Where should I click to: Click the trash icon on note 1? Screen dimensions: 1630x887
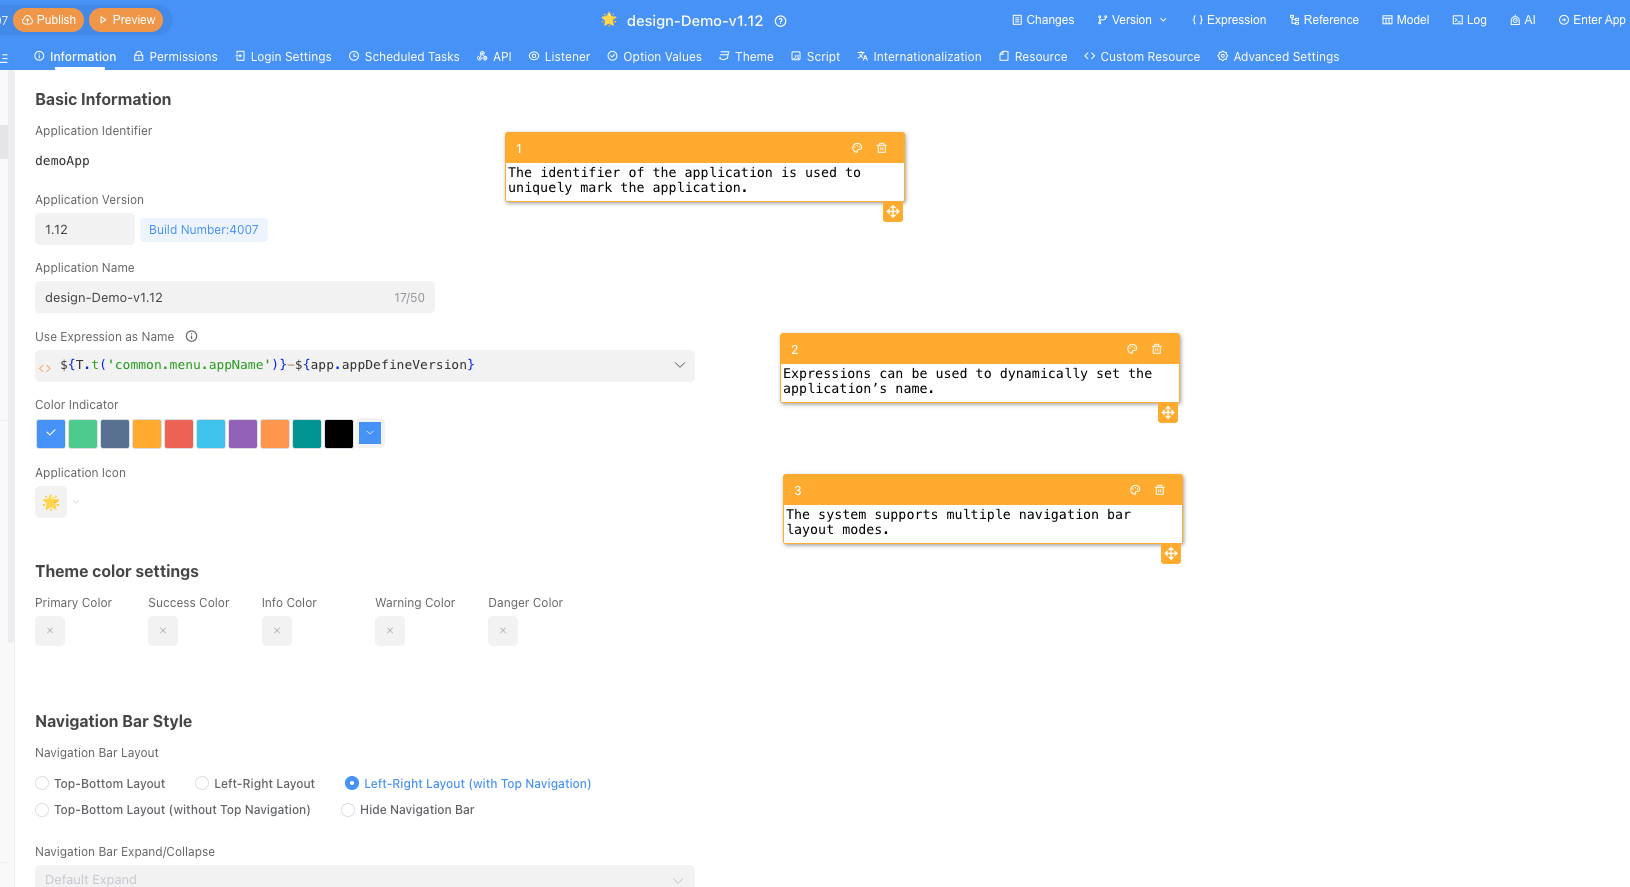(881, 148)
